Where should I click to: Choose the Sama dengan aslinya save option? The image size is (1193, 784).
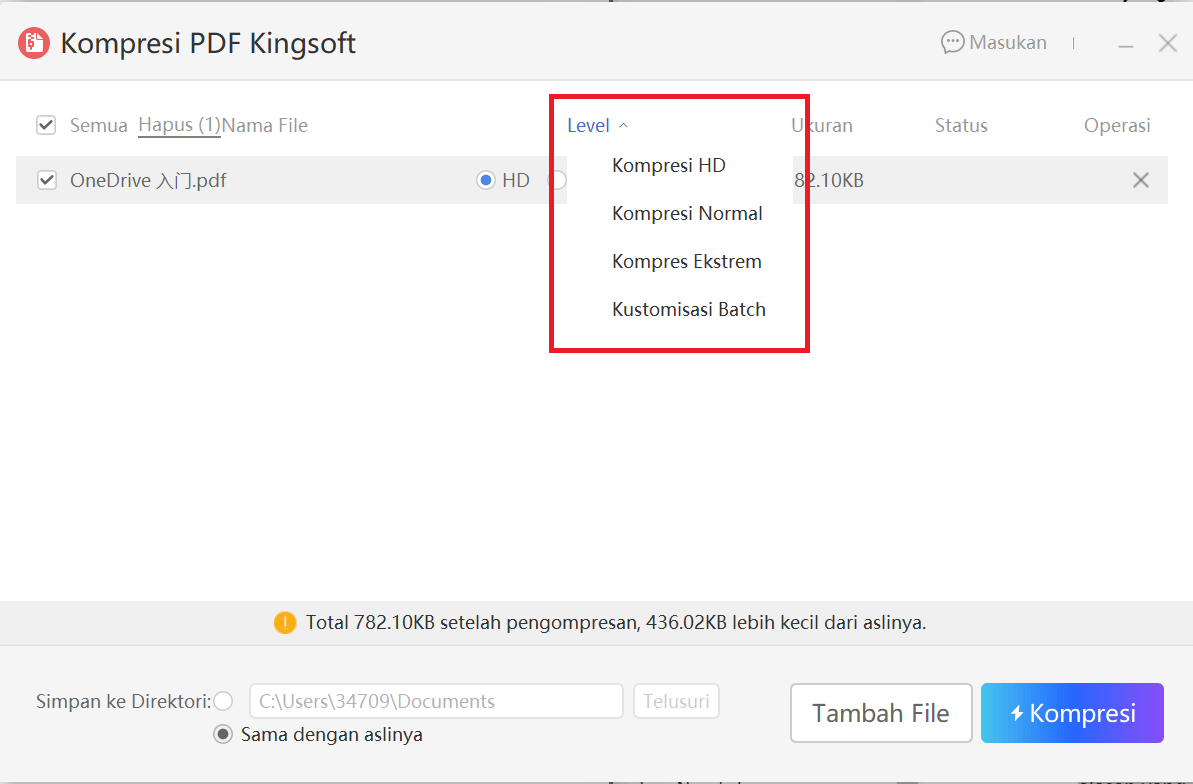point(221,734)
